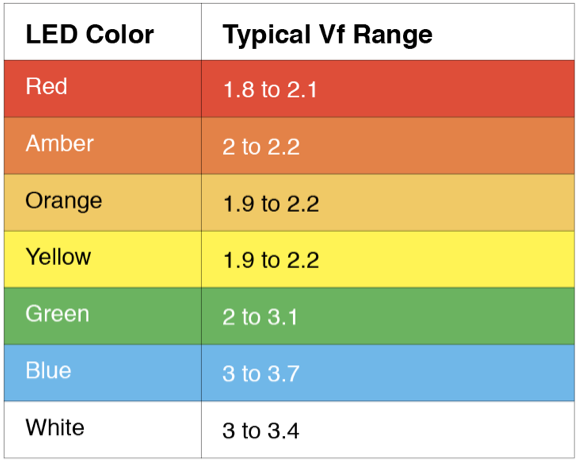Click the Amber 2 to 2.2 value
579x462 pixels.
coord(261,147)
